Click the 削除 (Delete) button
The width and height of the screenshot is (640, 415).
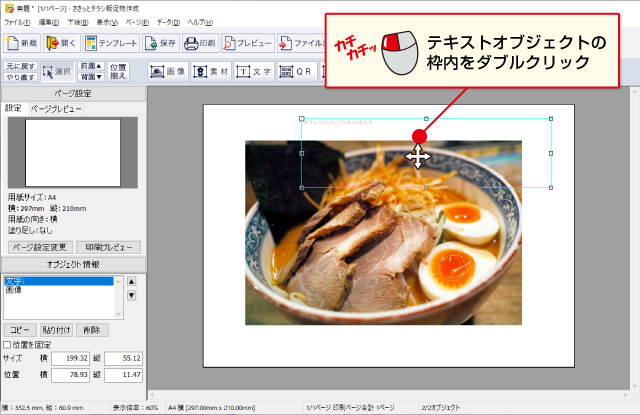pos(92,329)
